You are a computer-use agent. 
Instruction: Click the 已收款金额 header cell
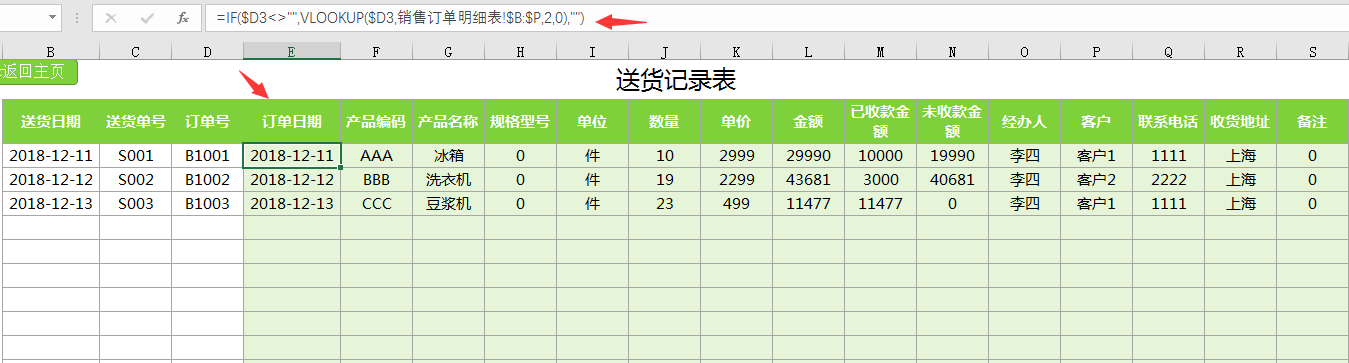(880, 121)
